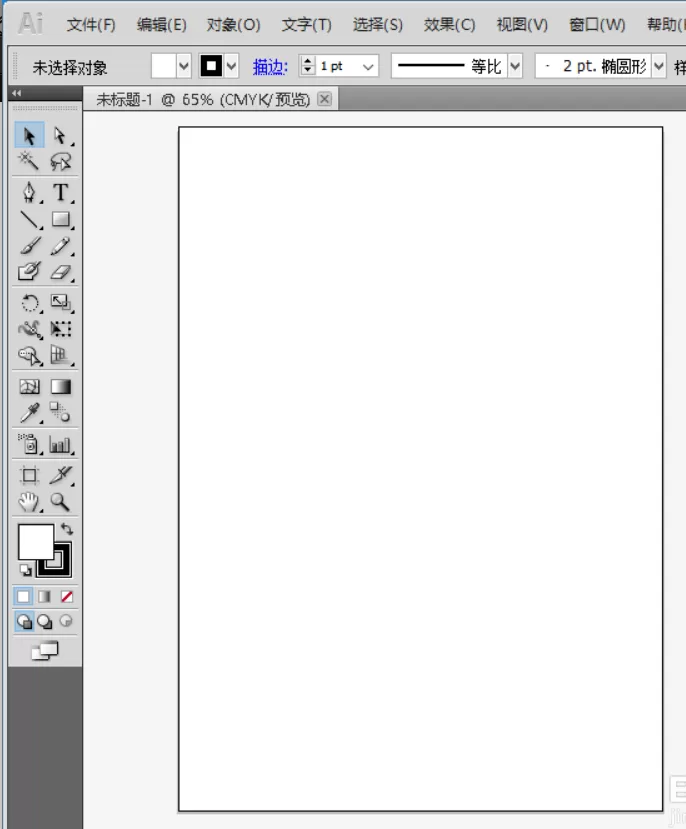Image resolution: width=686 pixels, height=829 pixels.
Task: Select the Eraser tool
Action: click(x=60, y=272)
